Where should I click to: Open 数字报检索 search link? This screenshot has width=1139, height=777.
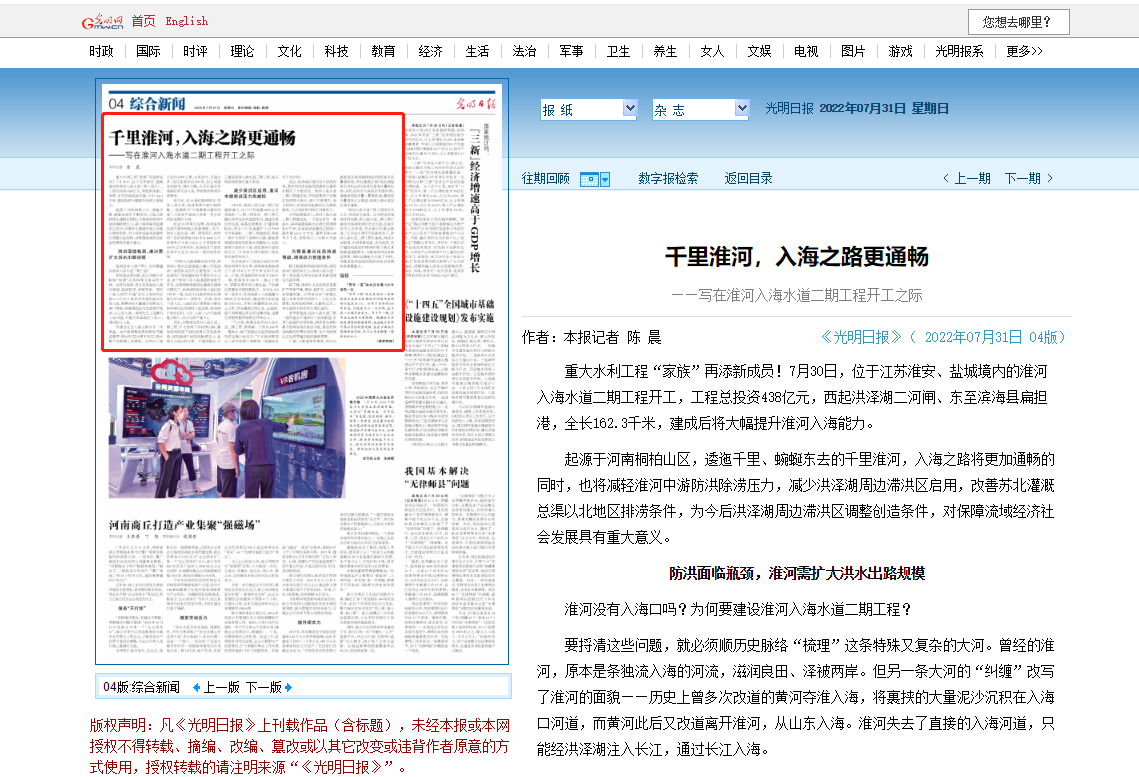coord(668,178)
